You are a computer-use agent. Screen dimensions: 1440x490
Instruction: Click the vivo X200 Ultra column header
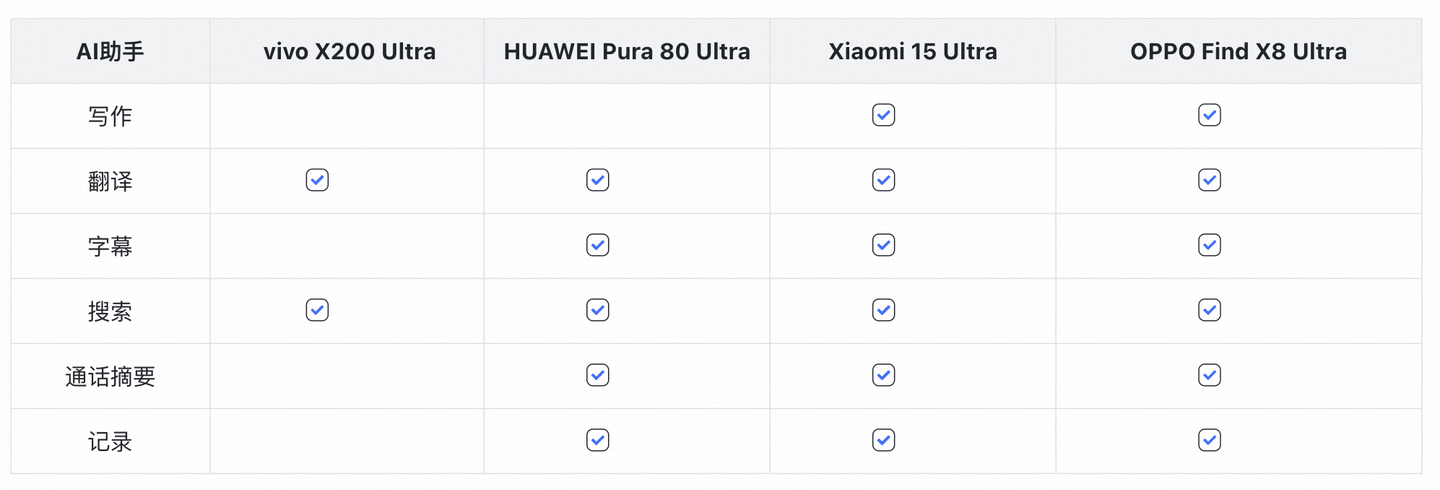coord(349,51)
